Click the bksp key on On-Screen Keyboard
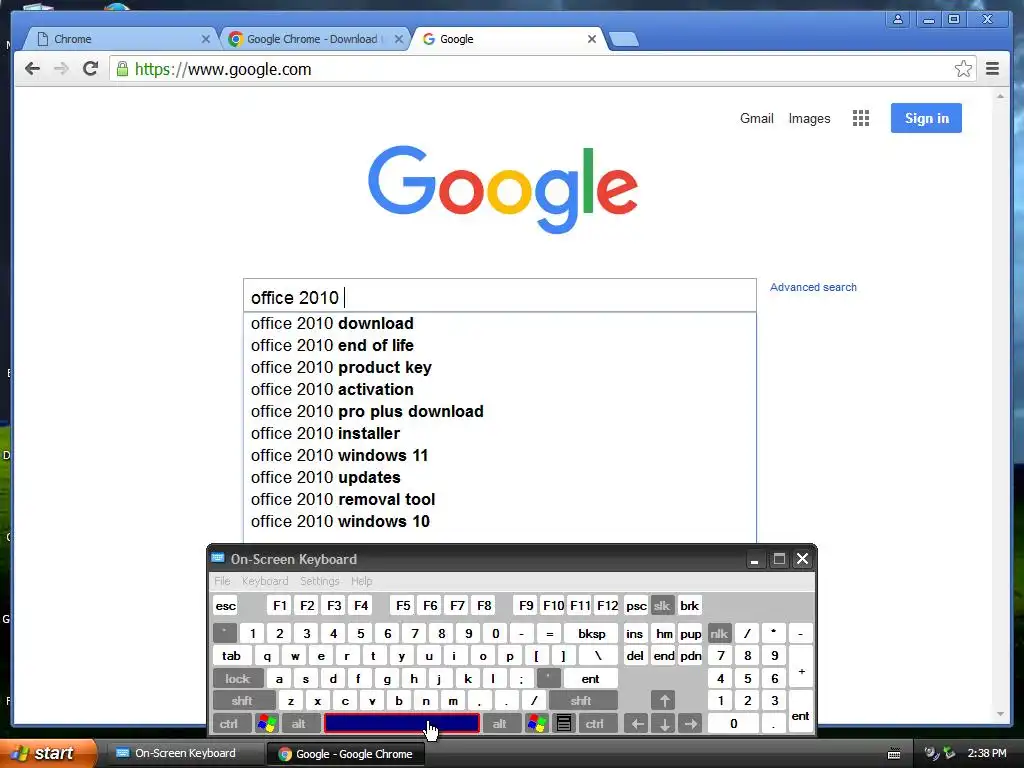This screenshot has width=1024, height=768. pyautogui.click(x=592, y=633)
